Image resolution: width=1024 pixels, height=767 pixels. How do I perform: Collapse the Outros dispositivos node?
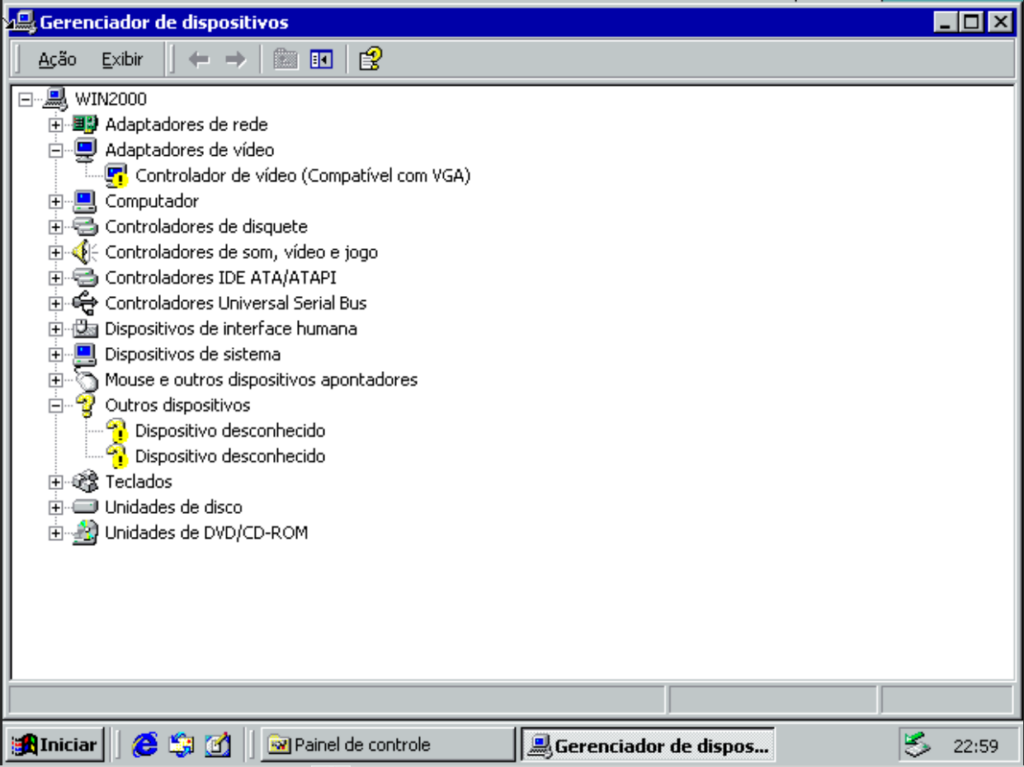[x=56, y=405]
